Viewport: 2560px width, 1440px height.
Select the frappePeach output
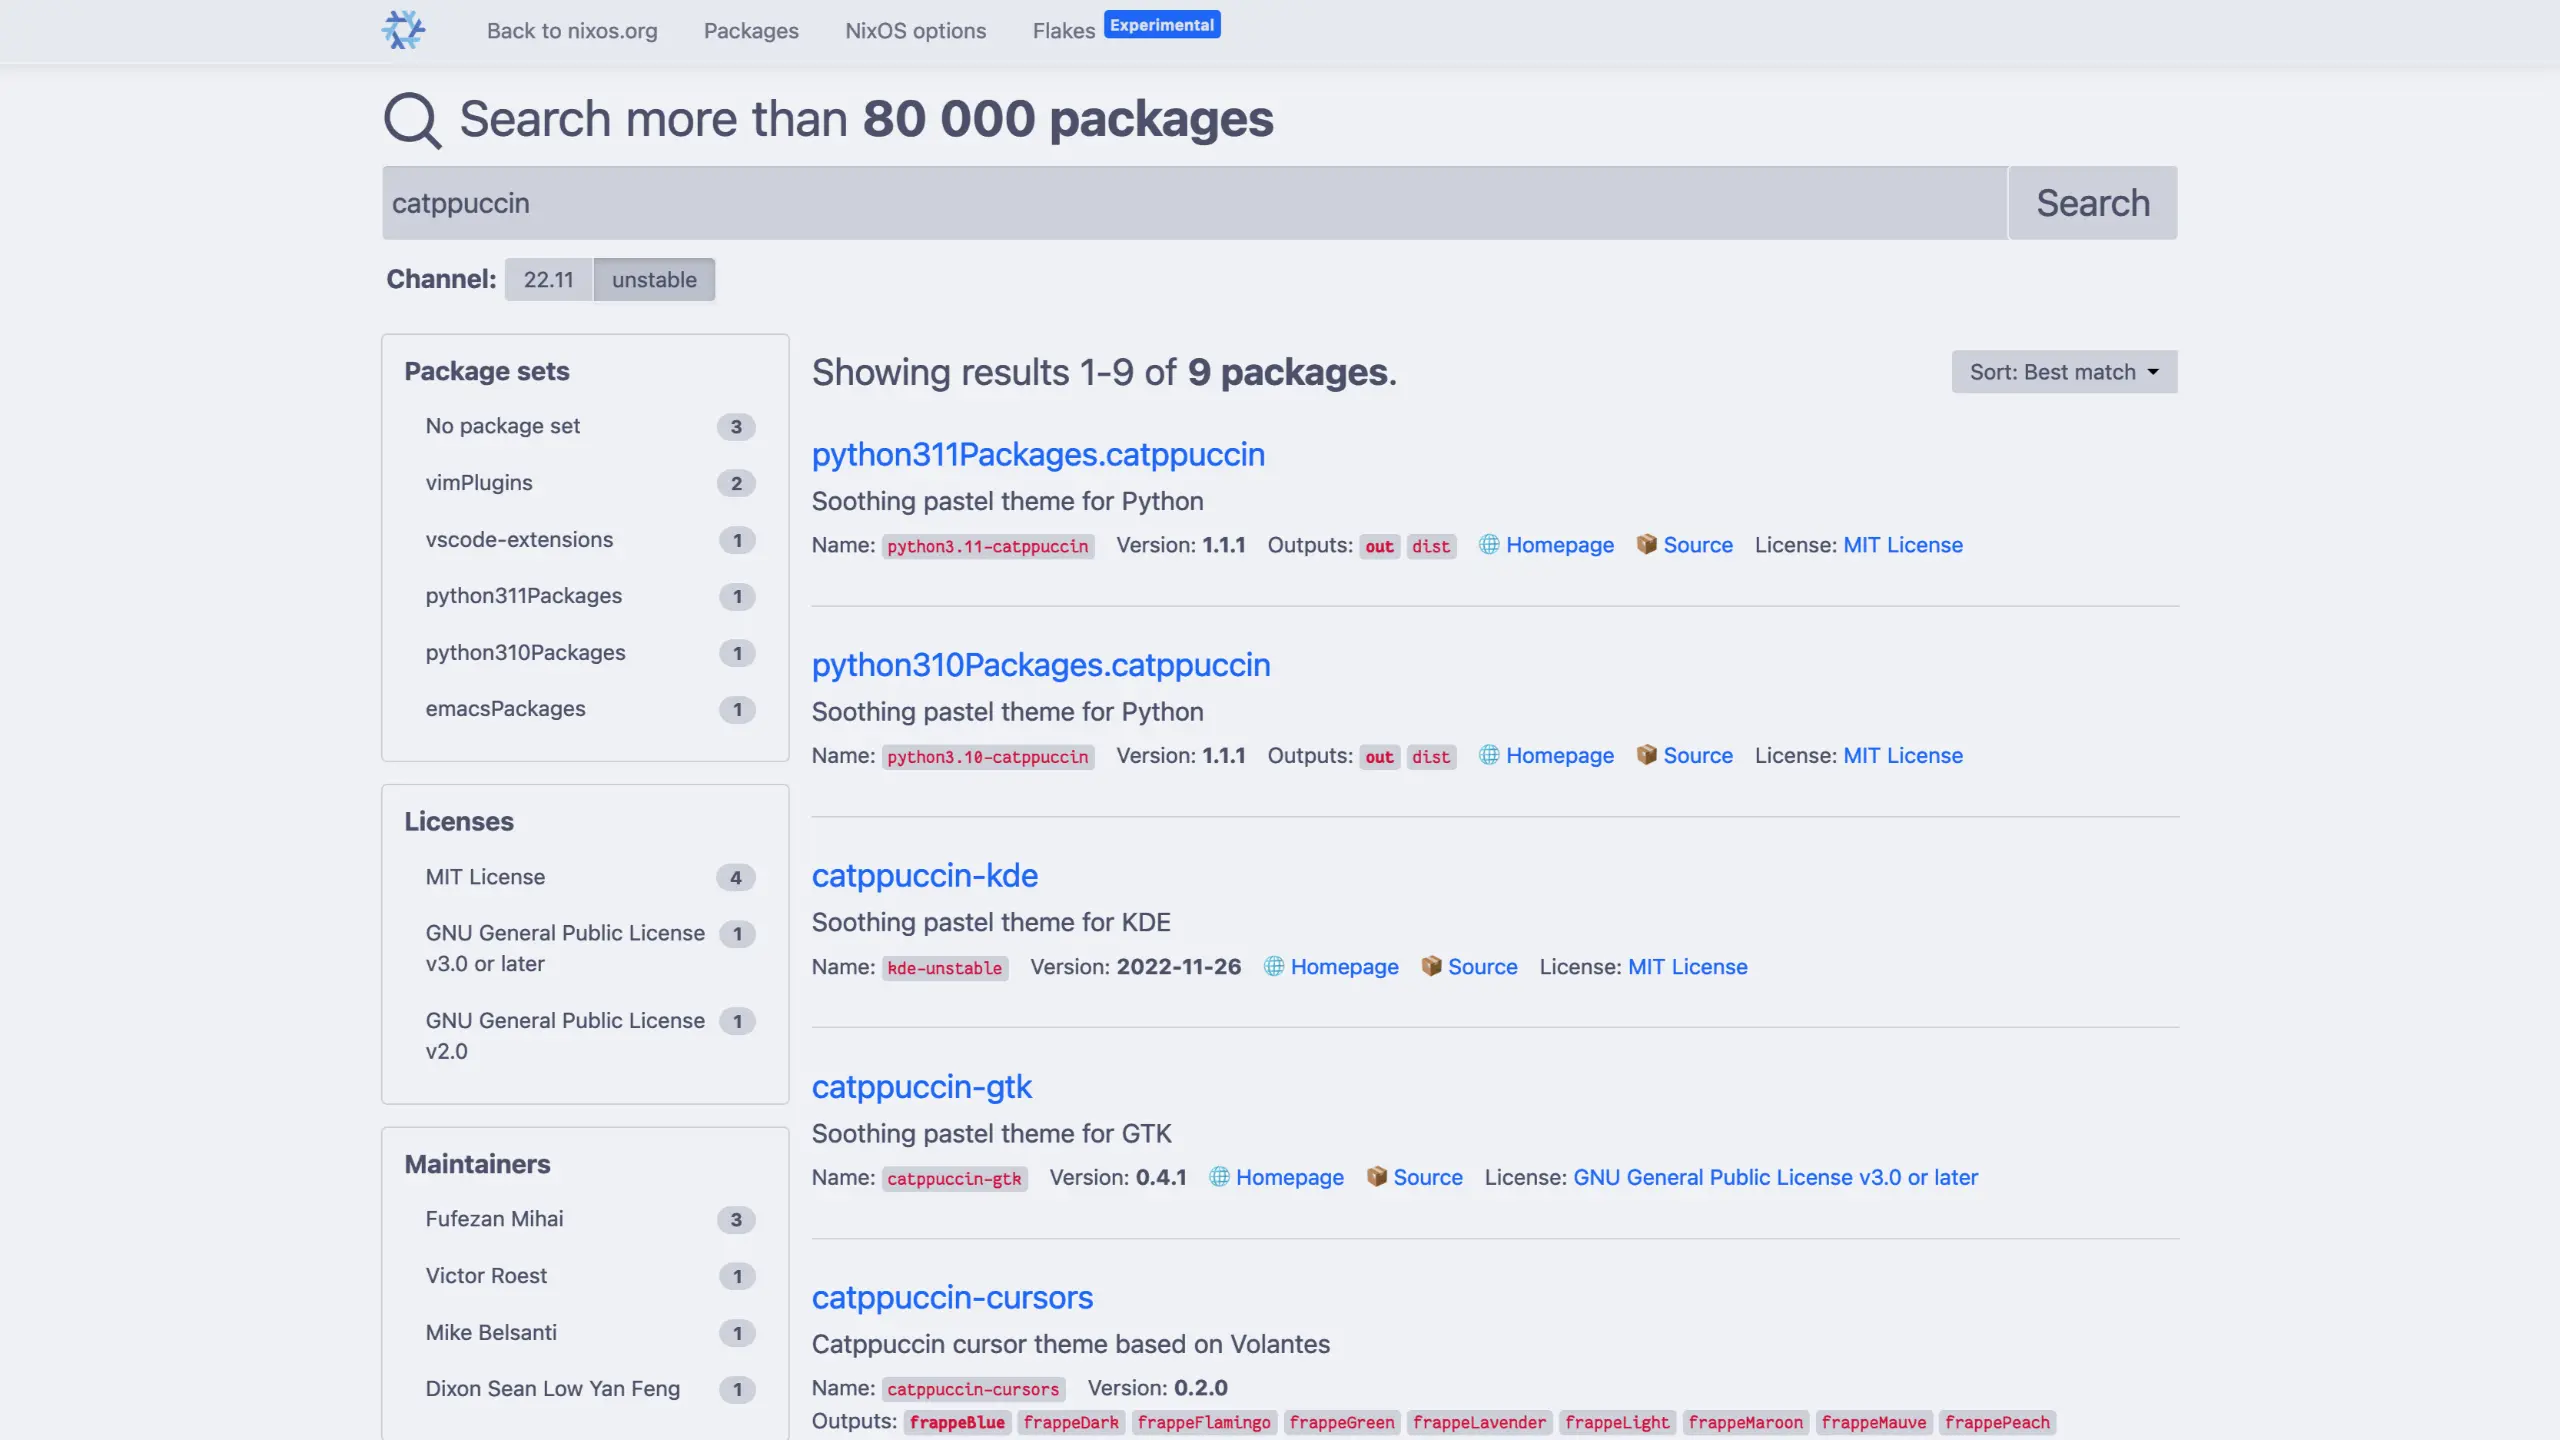click(x=1997, y=1422)
